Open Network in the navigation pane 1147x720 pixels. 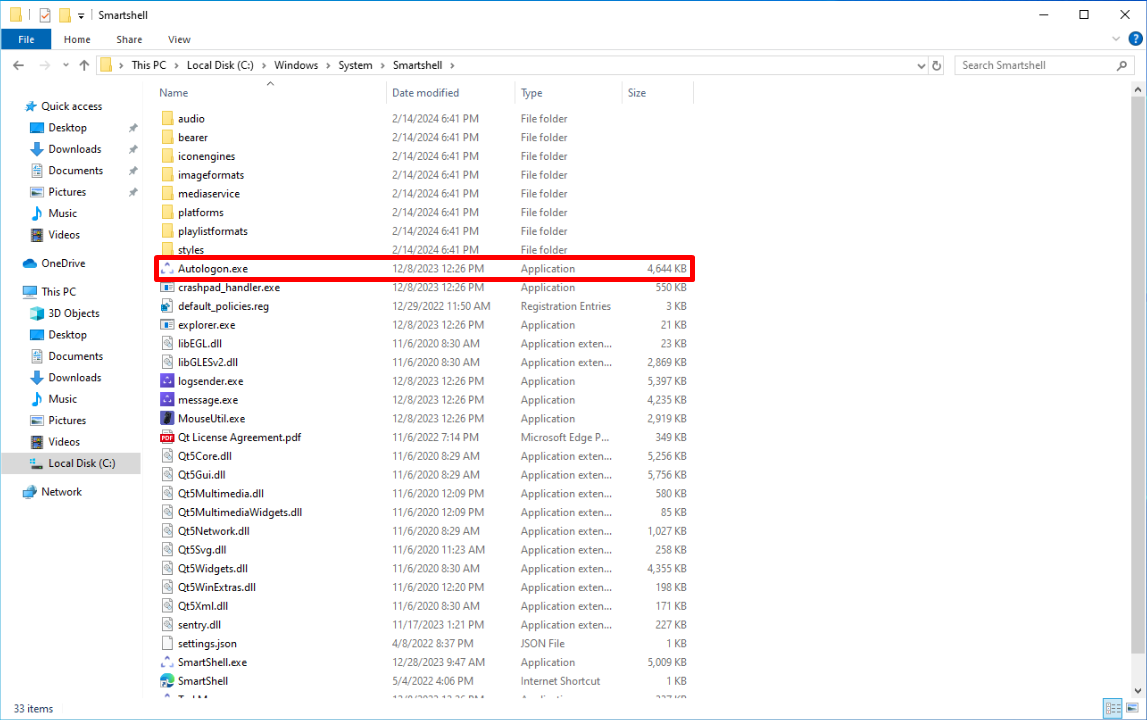tap(61, 492)
